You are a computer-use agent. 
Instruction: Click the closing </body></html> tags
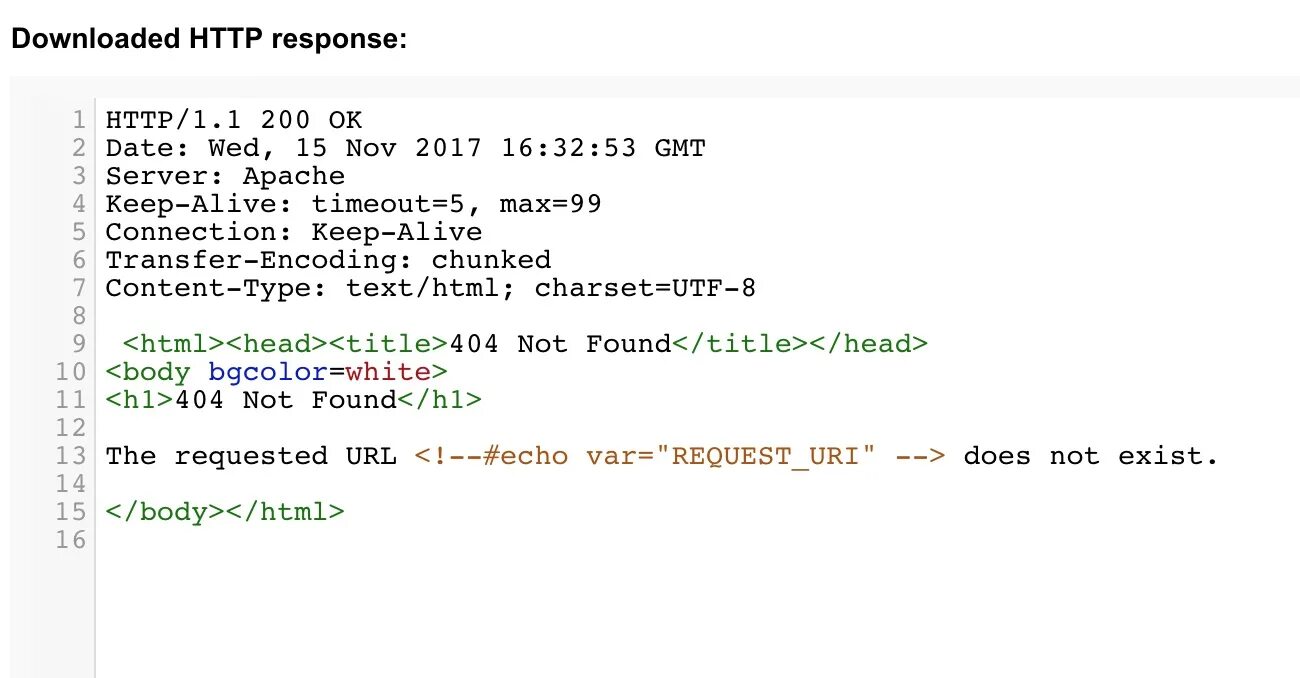(x=225, y=512)
